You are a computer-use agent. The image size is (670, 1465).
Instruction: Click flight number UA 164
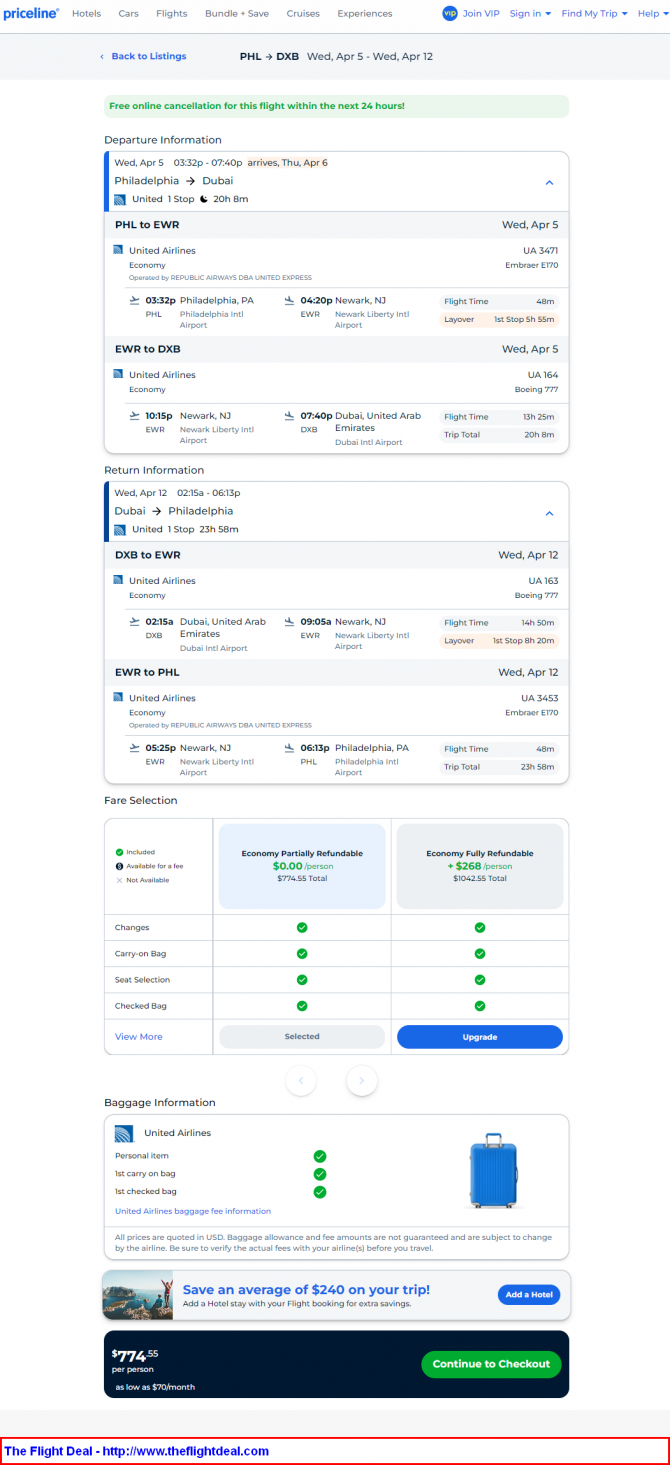pyautogui.click(x=541, y=375)
